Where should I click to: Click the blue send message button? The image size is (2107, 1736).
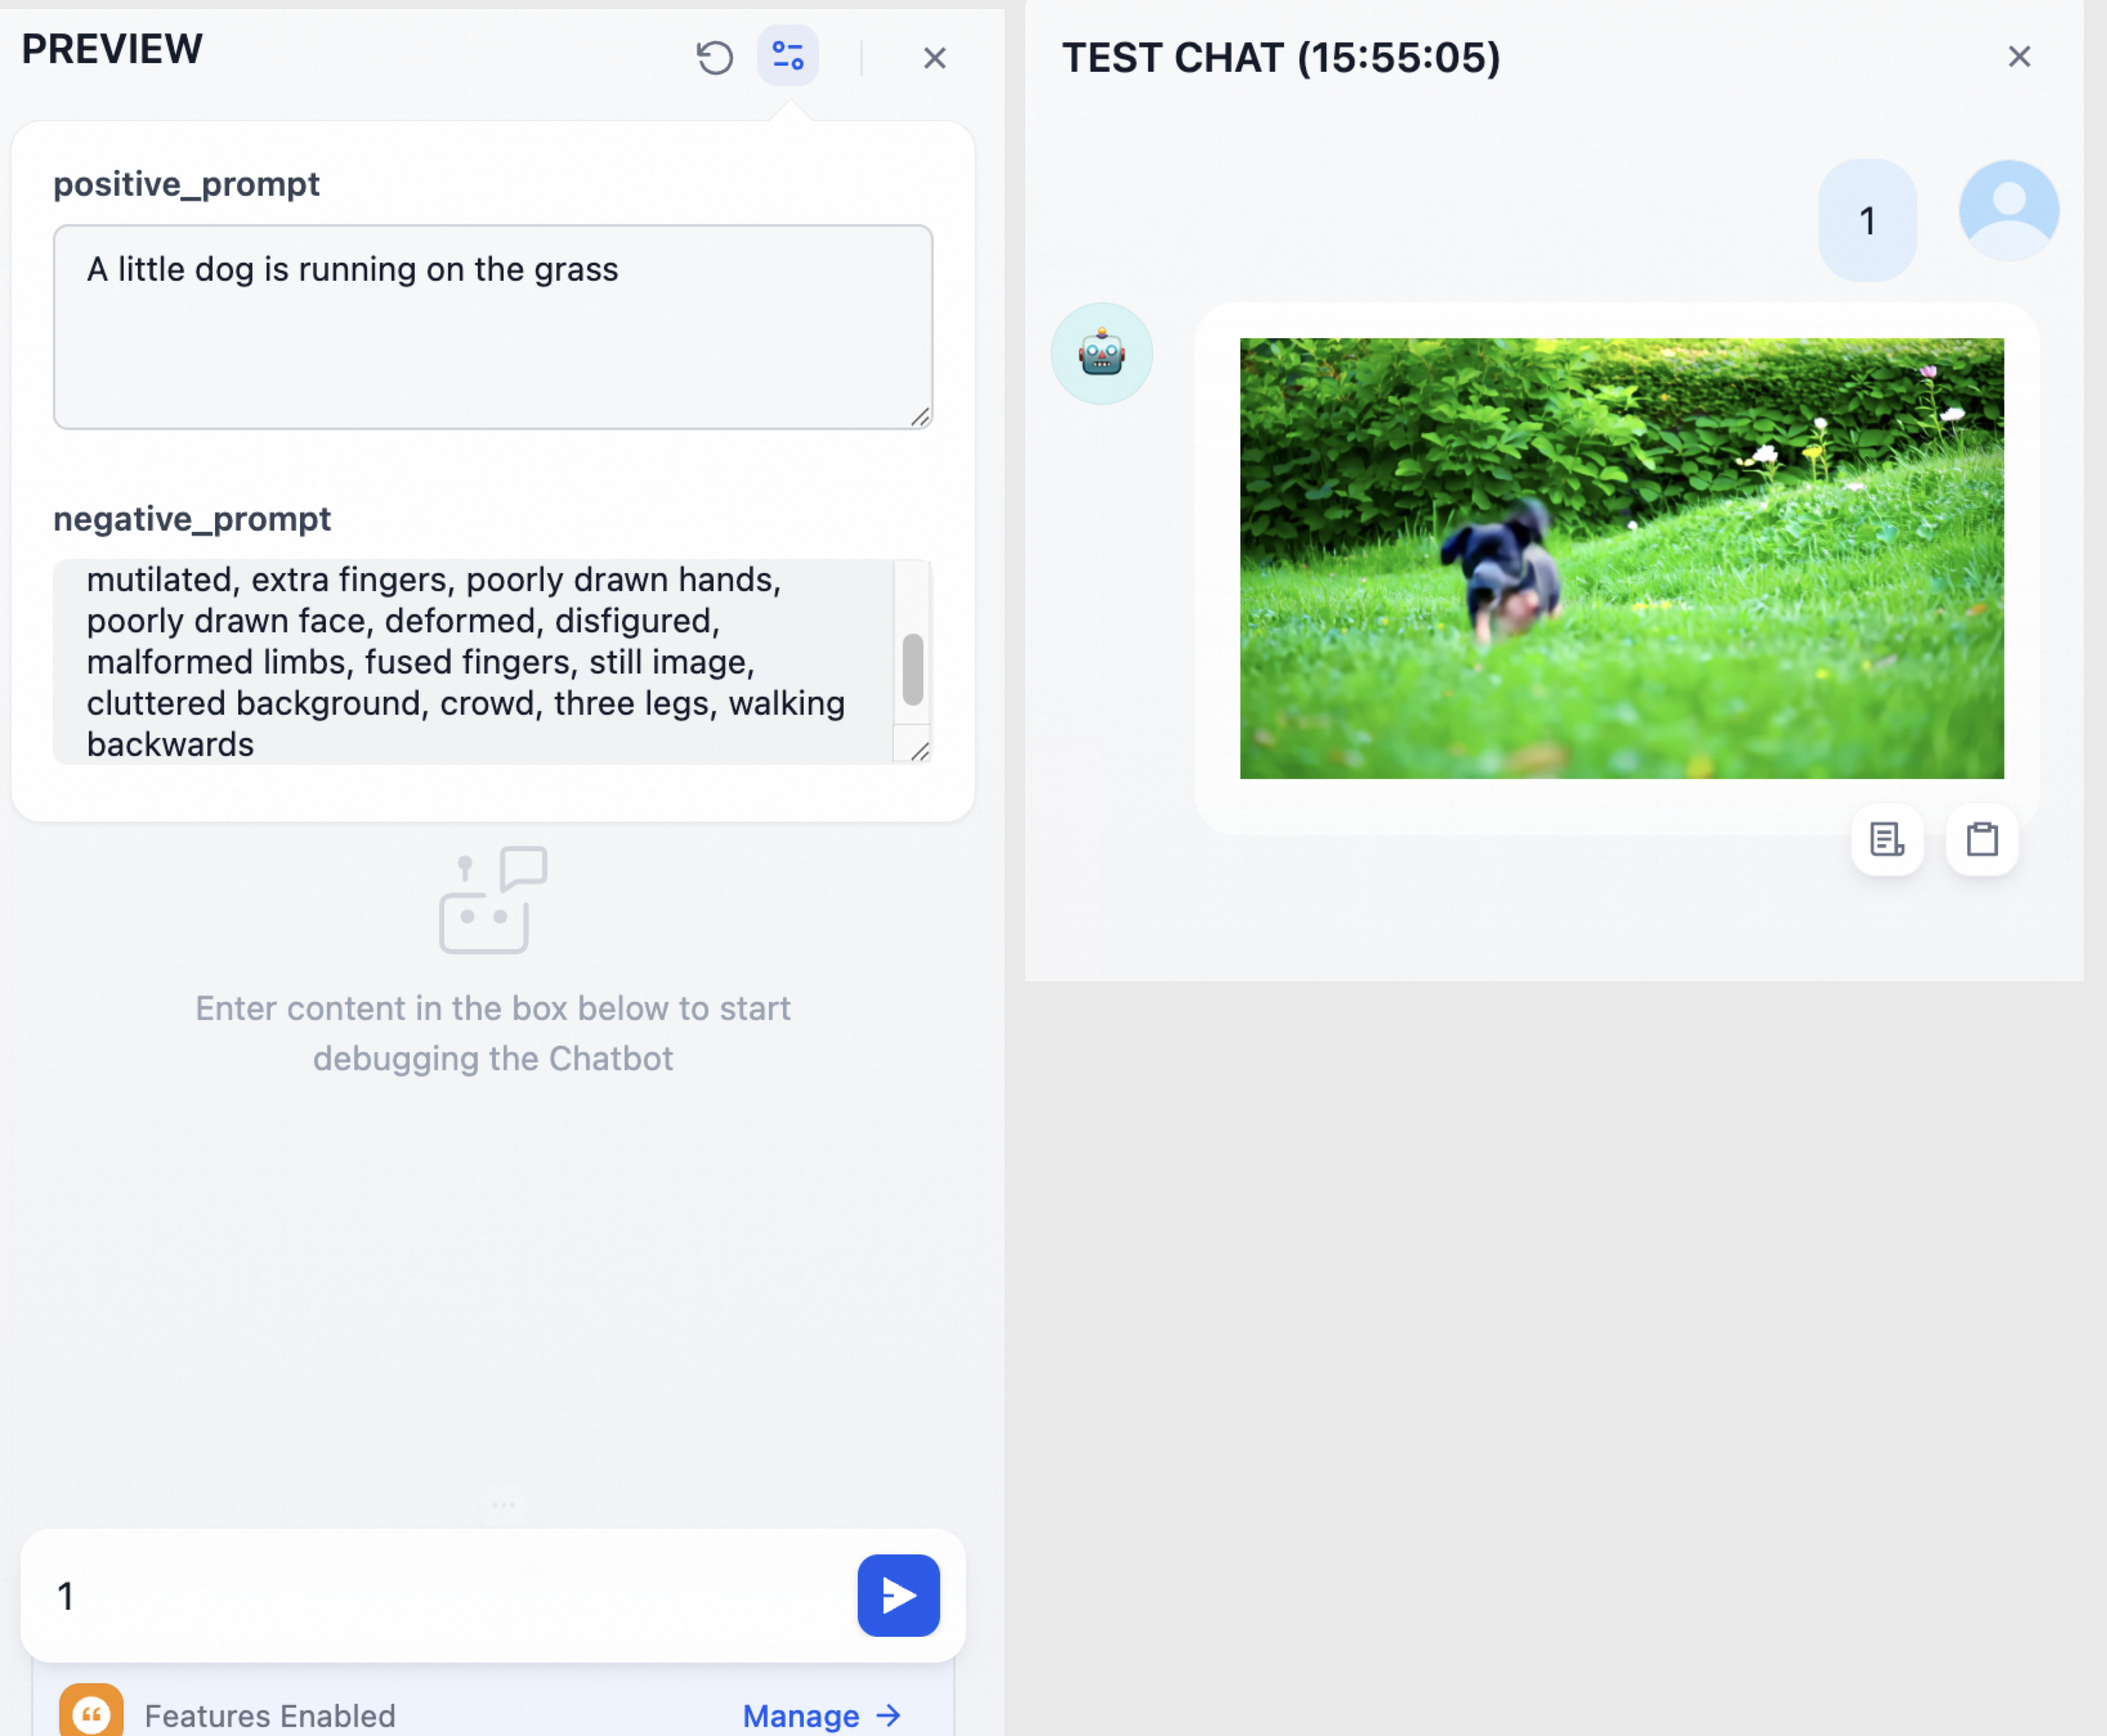(x=898, y=1595)
